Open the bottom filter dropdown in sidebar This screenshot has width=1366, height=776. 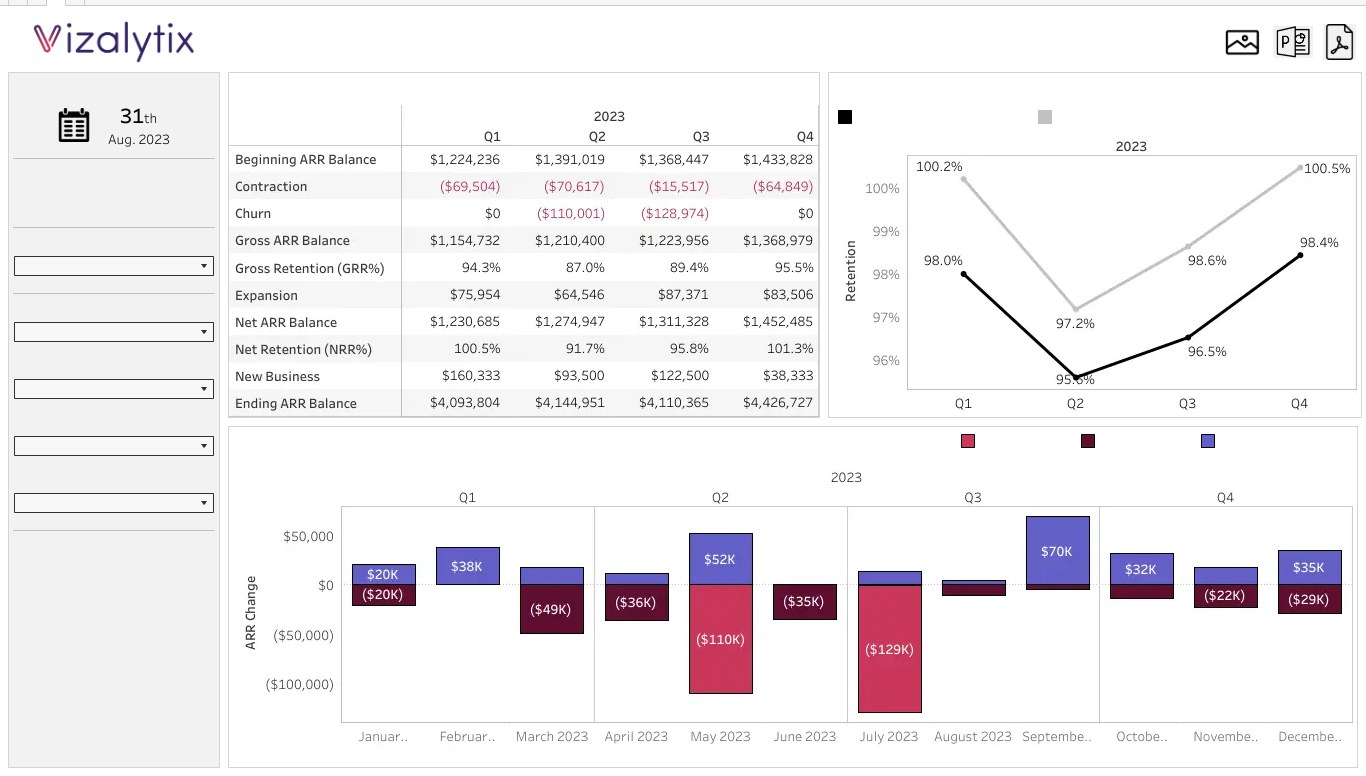pos(114,503)
